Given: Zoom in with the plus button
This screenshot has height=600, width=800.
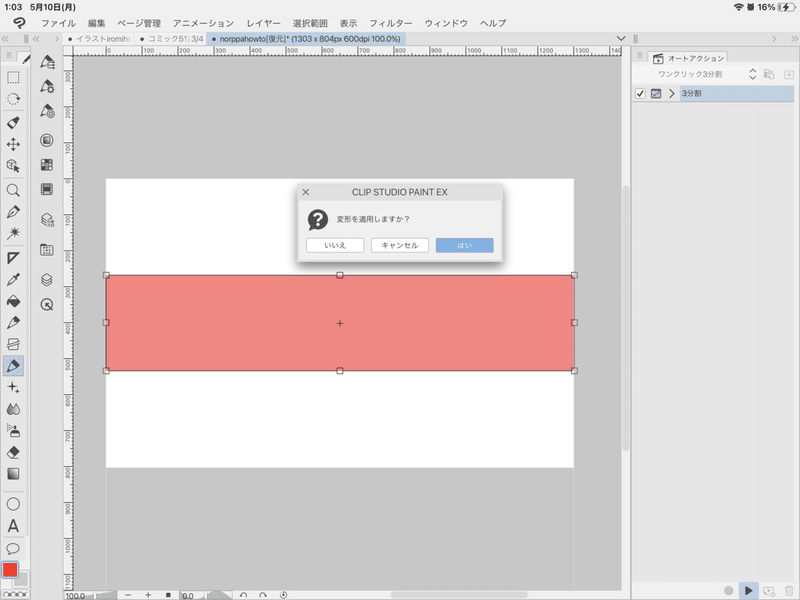Looking at the screenshot, I should [148, 595].
